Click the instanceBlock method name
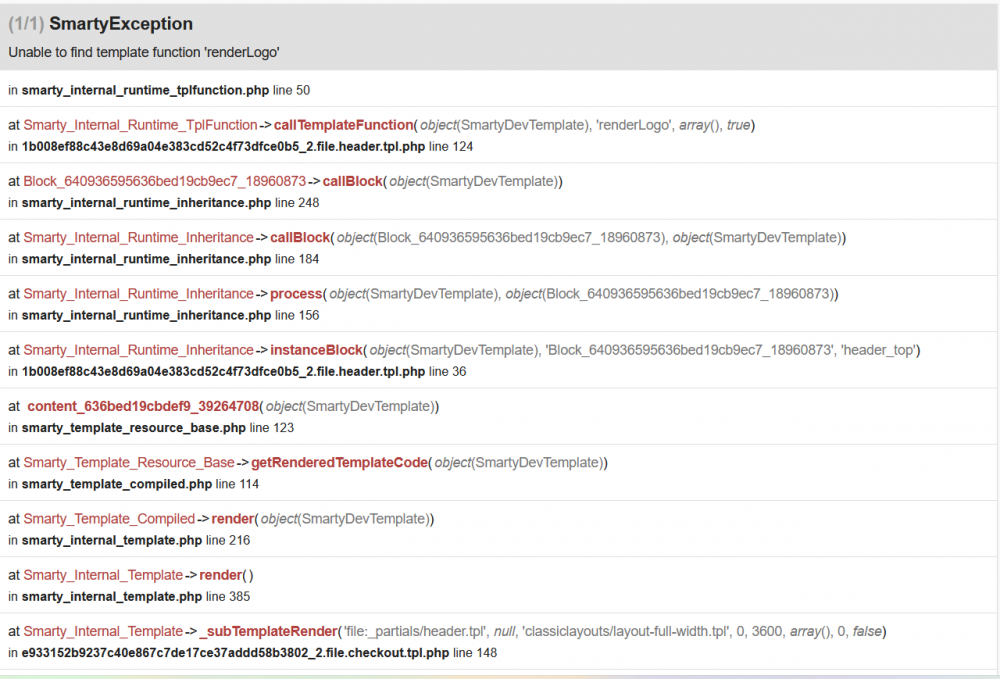The image size is (1000, 679). point(317,350)
